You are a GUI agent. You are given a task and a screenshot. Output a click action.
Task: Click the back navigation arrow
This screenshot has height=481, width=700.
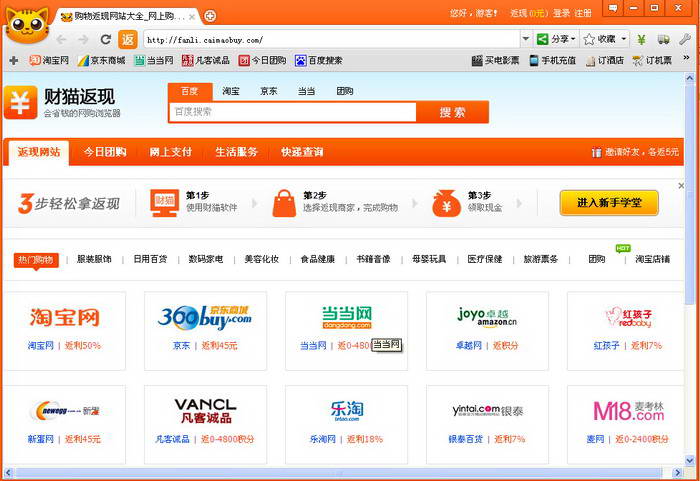[x=61, y=39]
